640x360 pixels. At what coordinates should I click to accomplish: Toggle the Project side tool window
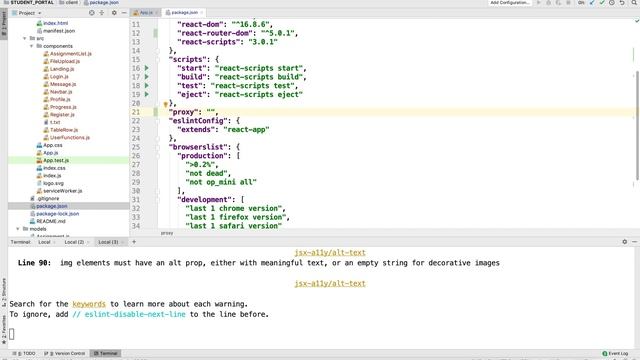tap(4, 24)
